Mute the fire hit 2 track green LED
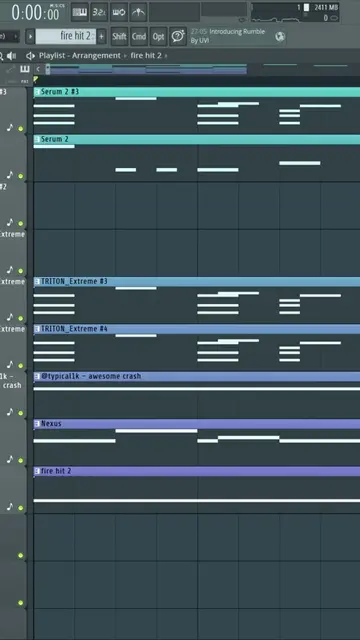 [21, 508]
